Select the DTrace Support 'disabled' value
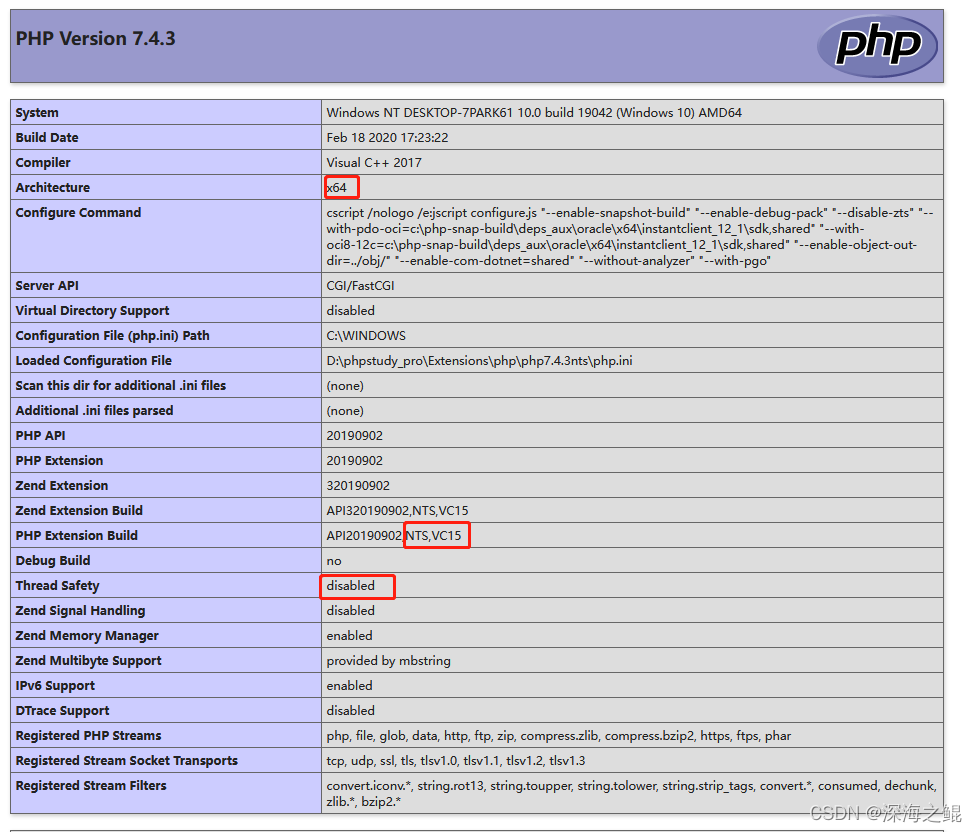 tap(350, 710)
